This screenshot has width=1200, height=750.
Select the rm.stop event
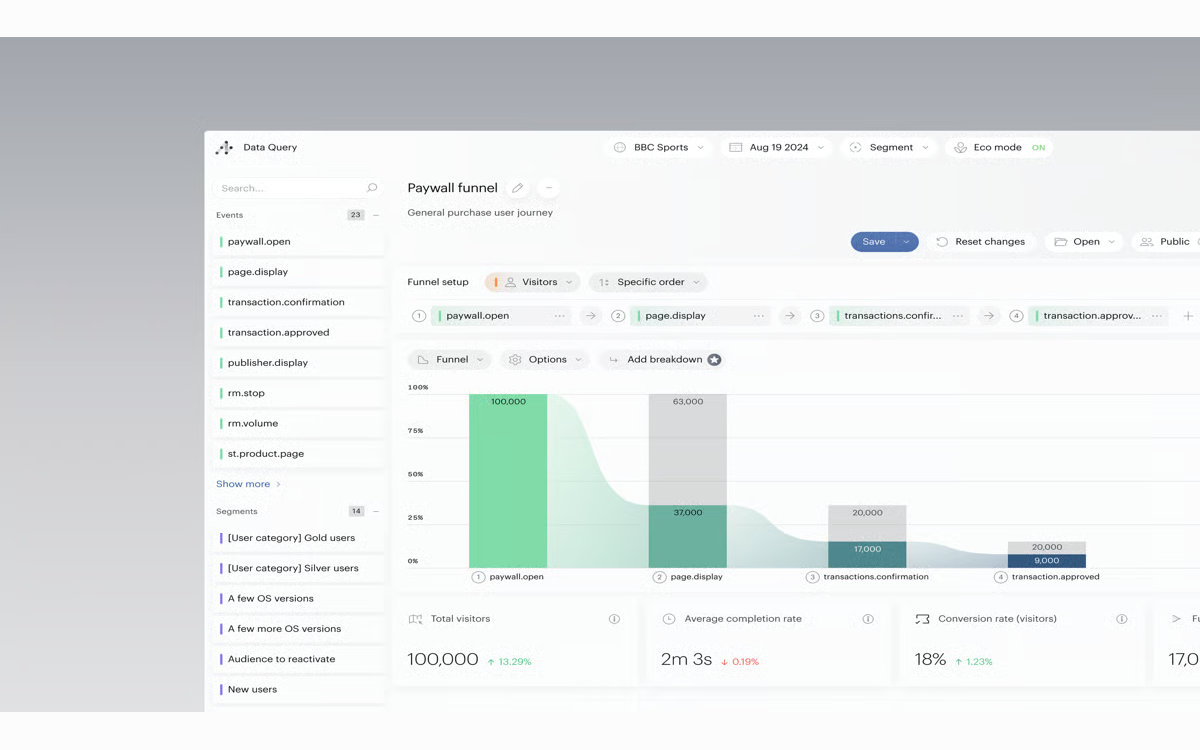299,393
